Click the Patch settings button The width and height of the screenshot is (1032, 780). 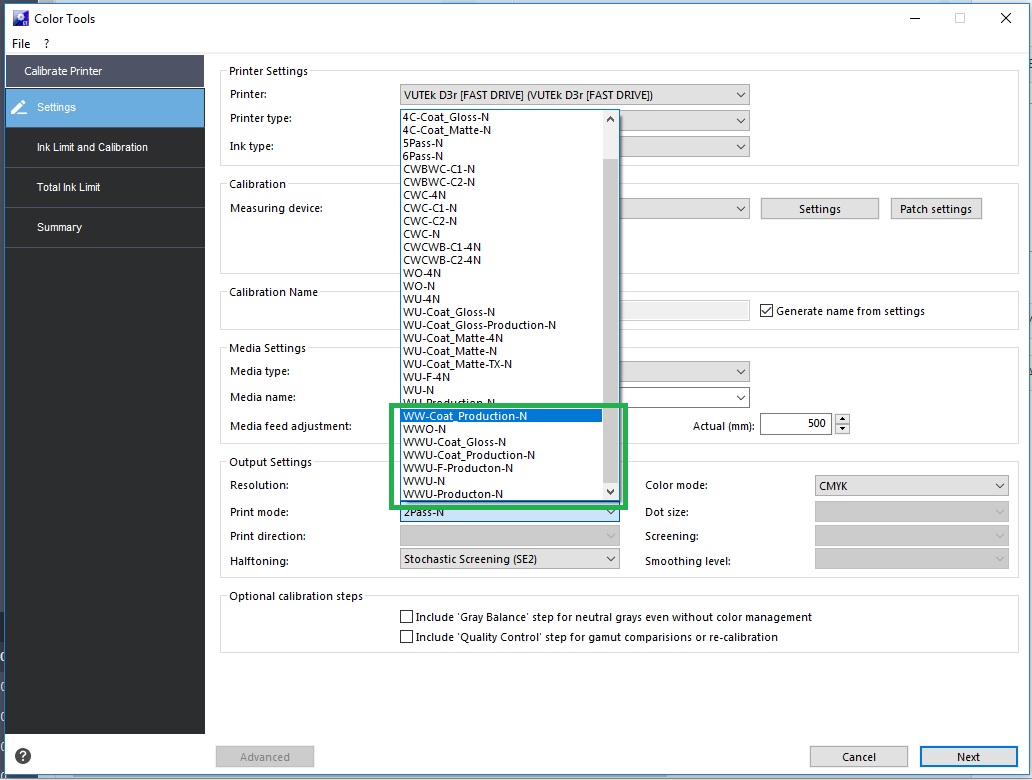click(x=935, y=209)
